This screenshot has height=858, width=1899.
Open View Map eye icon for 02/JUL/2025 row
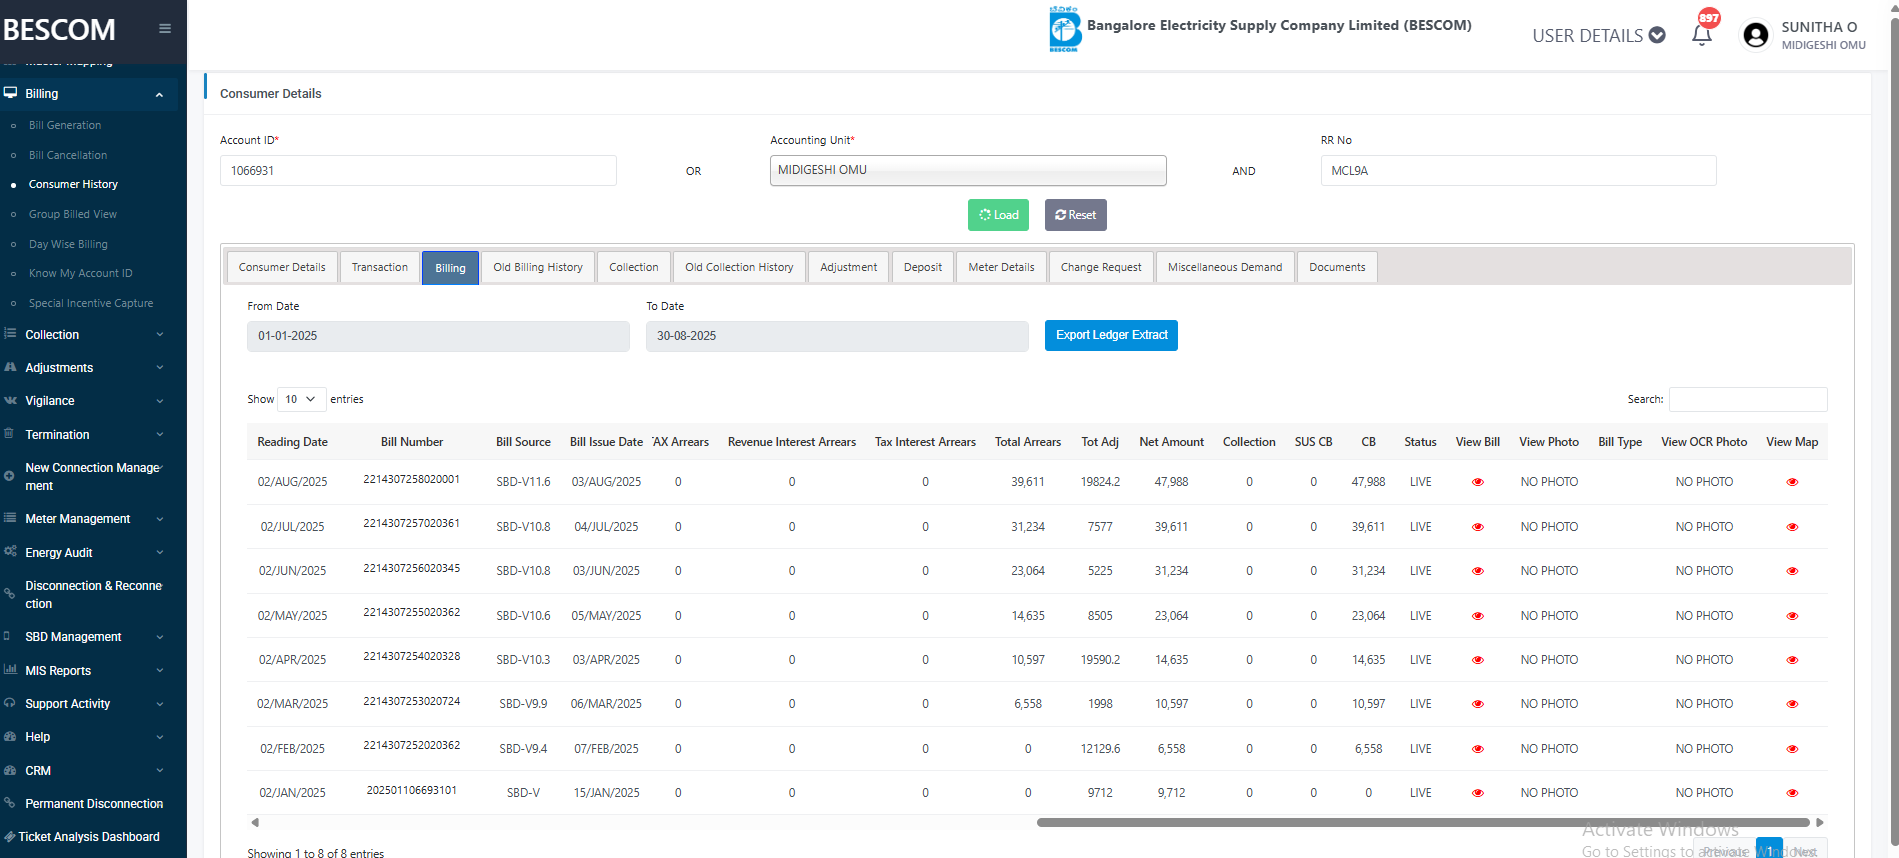(x=1791, y=527)
